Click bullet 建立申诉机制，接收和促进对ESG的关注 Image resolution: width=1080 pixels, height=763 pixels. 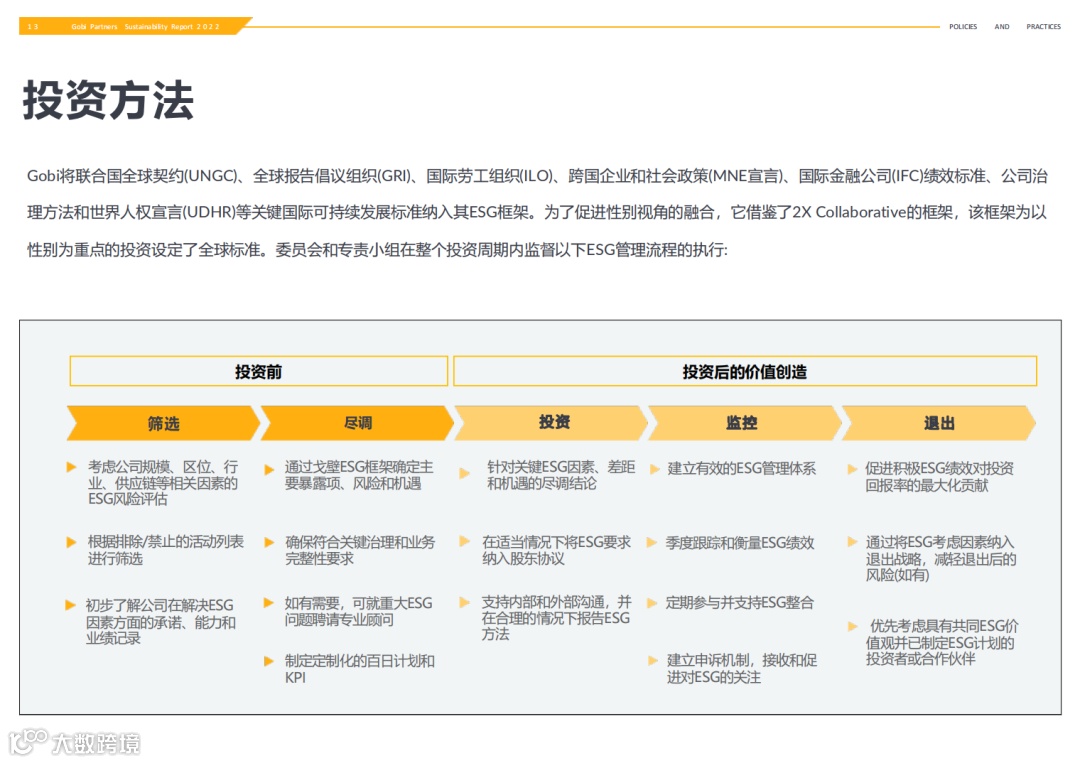click(742, 669)
